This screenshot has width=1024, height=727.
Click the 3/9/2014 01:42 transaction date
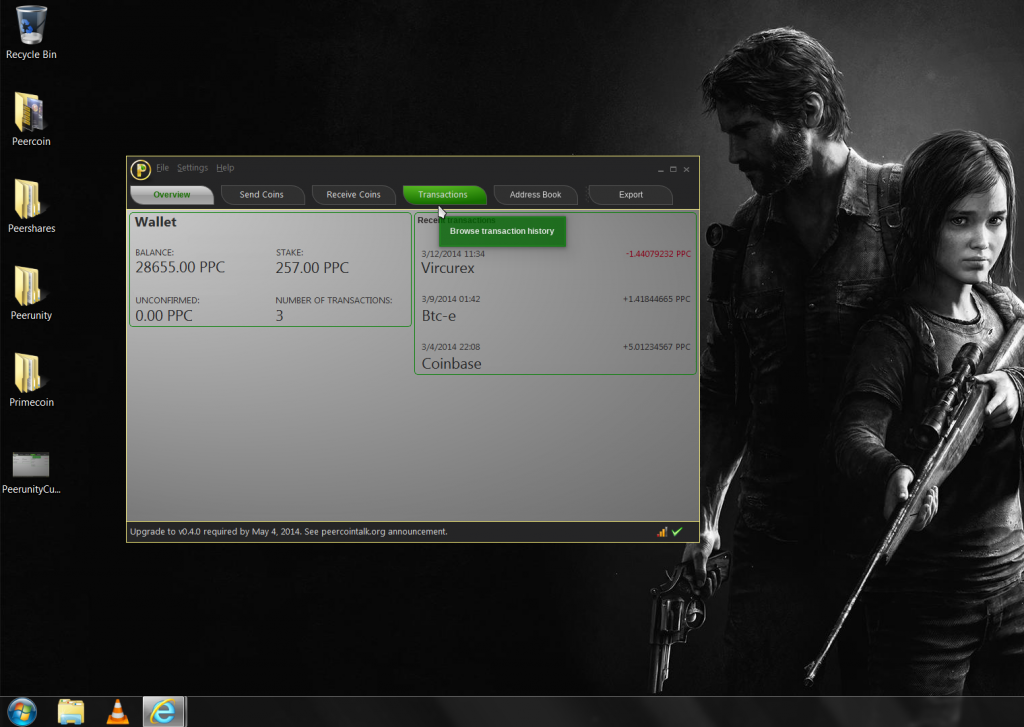451,299
